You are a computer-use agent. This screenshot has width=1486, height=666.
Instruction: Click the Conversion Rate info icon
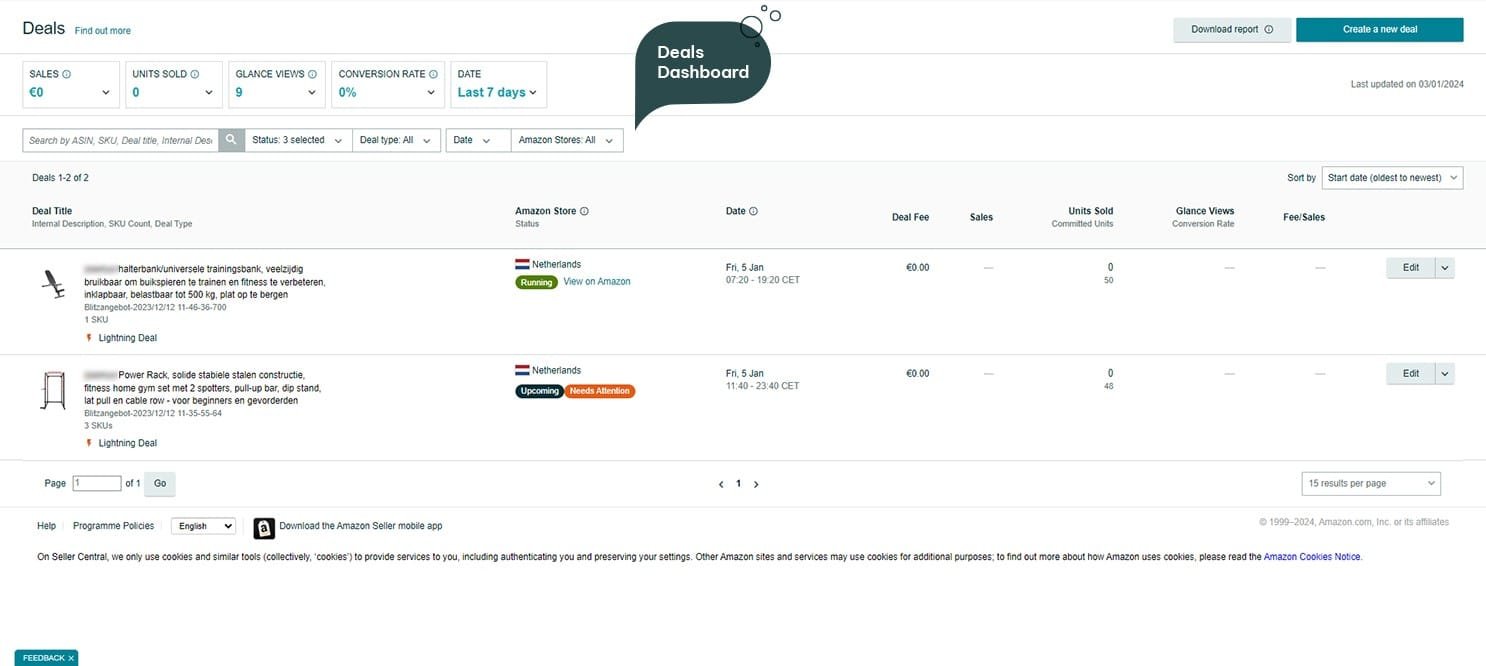(x=434, y=74)
